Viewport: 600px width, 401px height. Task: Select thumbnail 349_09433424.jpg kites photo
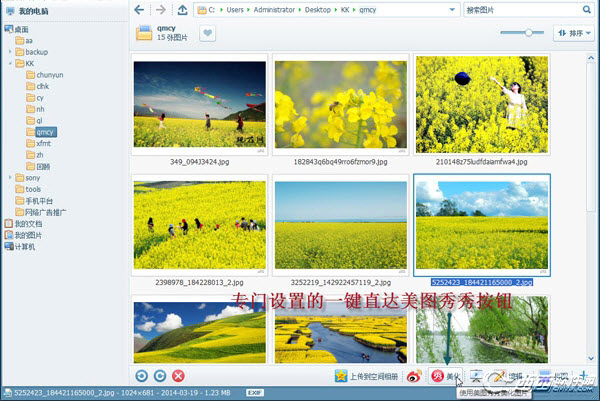pos(199,104)
